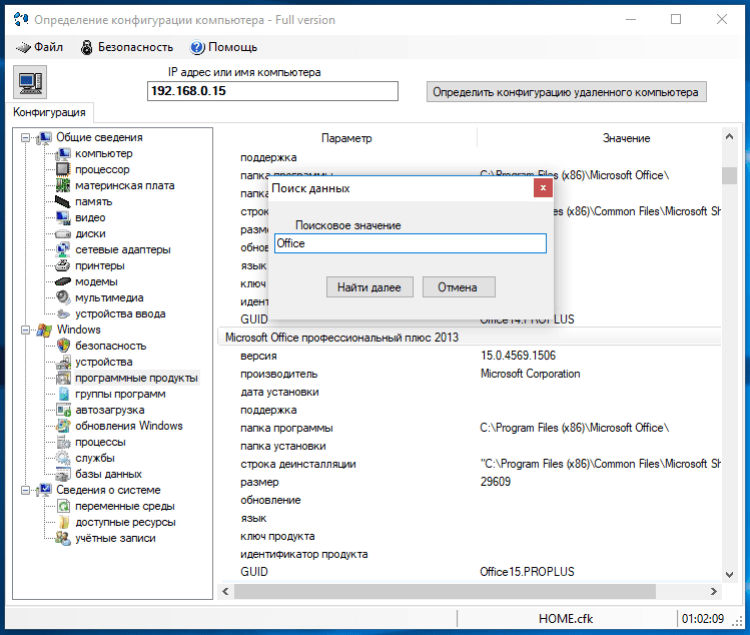Click the дата установки parameter
Screen dimensions: 750x635
[x=279, y=392]
